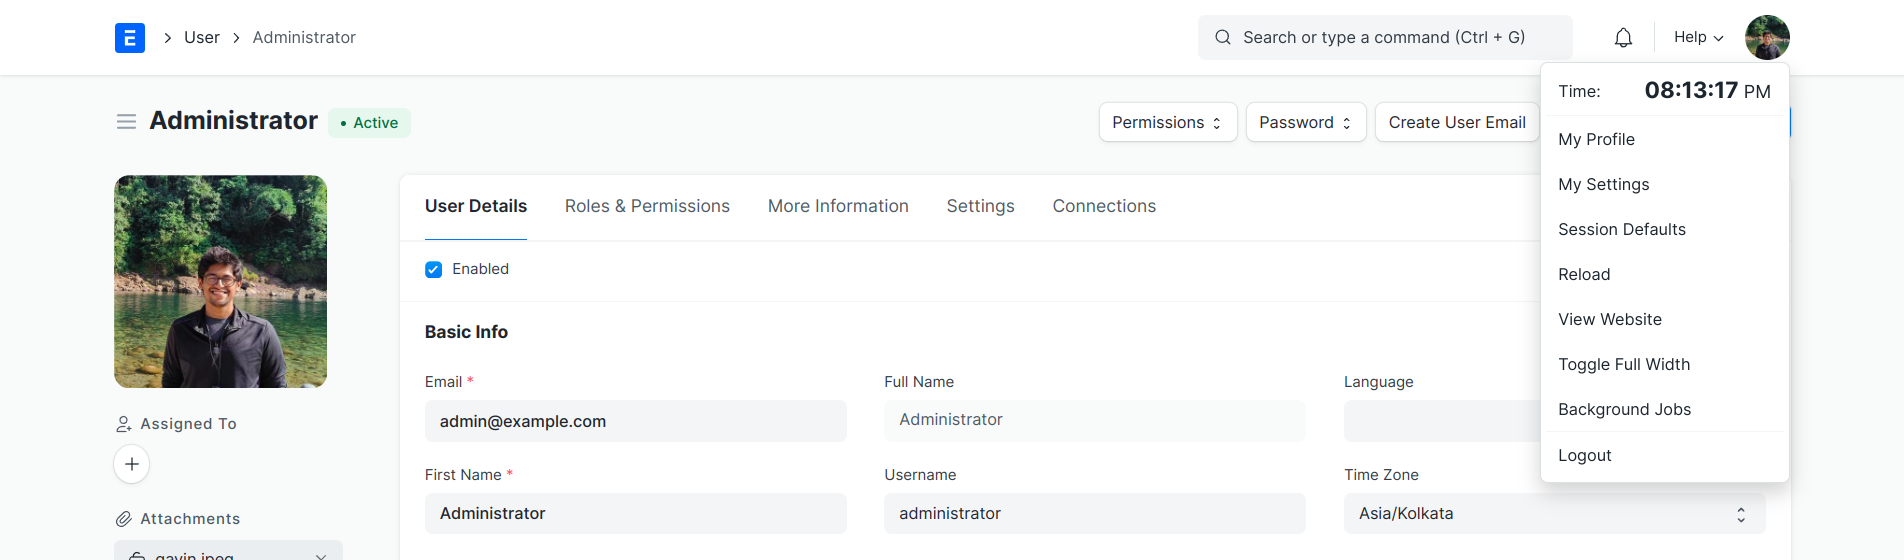The width and height of the screenshot is (1904, 560).
Task: Click the Language input field
Action: coord(1442,421)
